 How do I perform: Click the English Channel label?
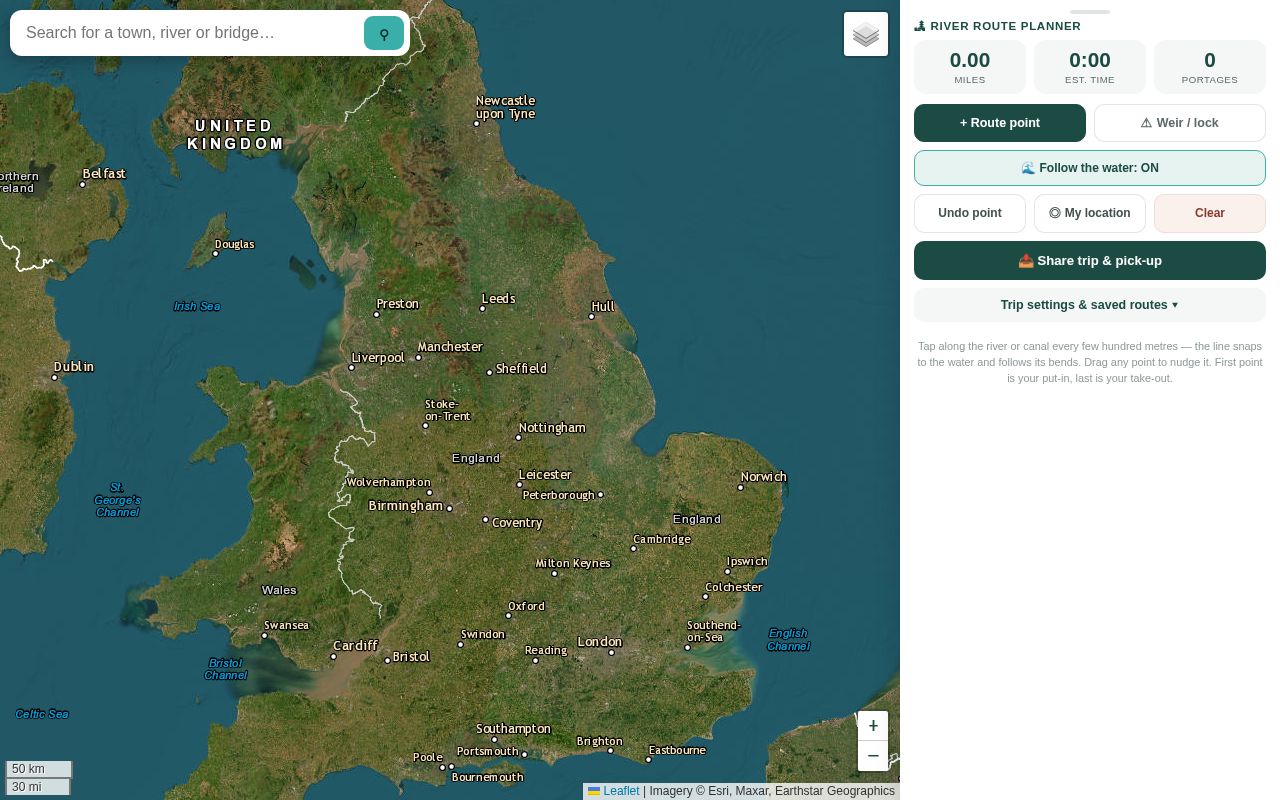coord(788,640)
